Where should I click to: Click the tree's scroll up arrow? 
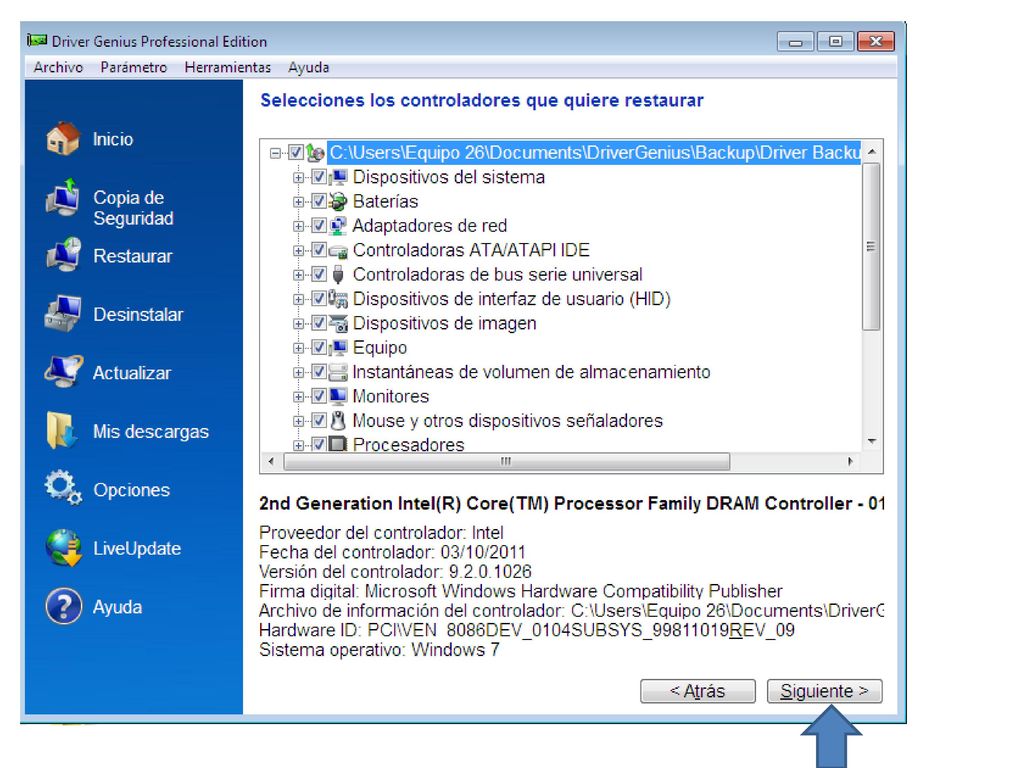pyautogui.click(x=871, y=151)
